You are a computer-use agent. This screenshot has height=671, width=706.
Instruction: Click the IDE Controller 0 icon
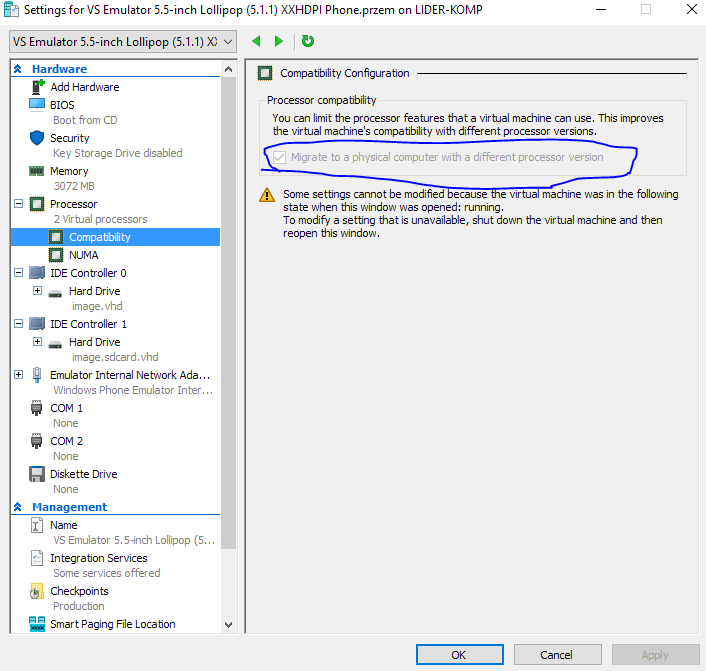37,273
